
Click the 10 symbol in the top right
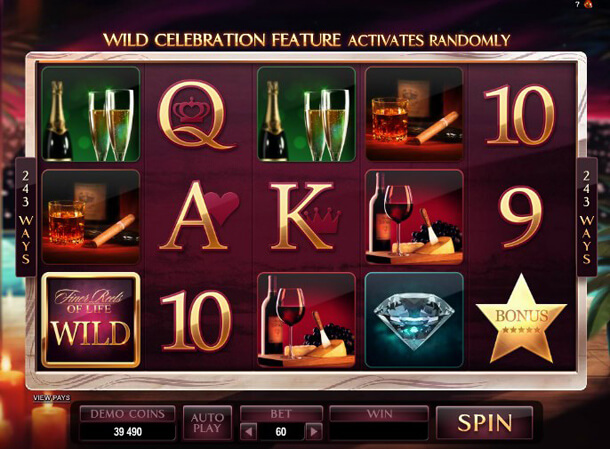tap(519, 115)
